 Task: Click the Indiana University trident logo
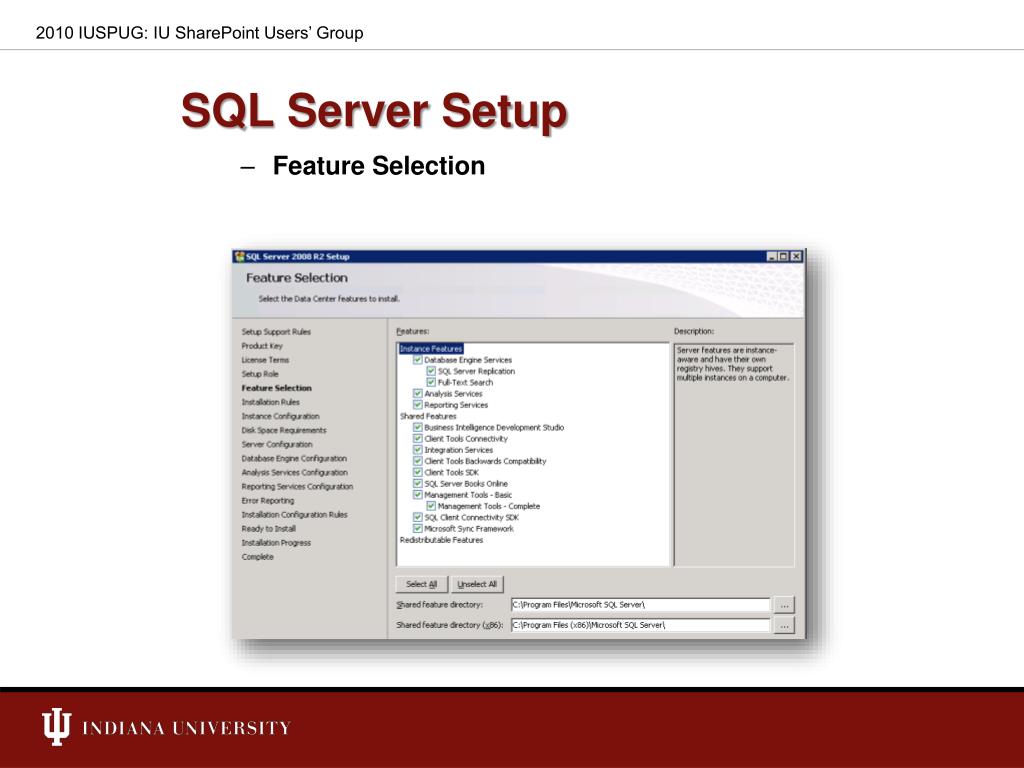point(56,726)
